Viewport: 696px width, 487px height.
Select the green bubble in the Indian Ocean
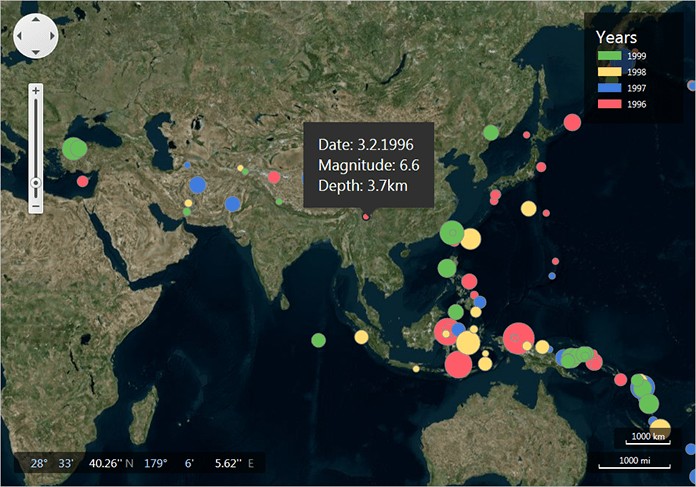click(x=318, y=340)
